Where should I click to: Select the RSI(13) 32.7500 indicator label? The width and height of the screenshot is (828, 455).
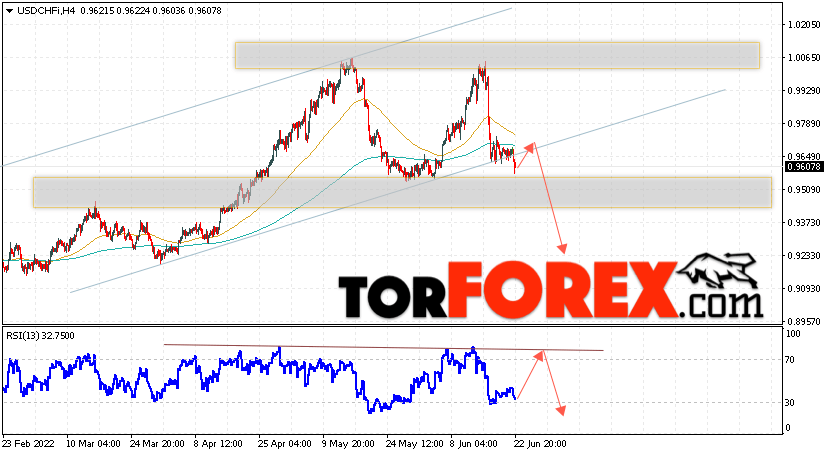point(40,336)
